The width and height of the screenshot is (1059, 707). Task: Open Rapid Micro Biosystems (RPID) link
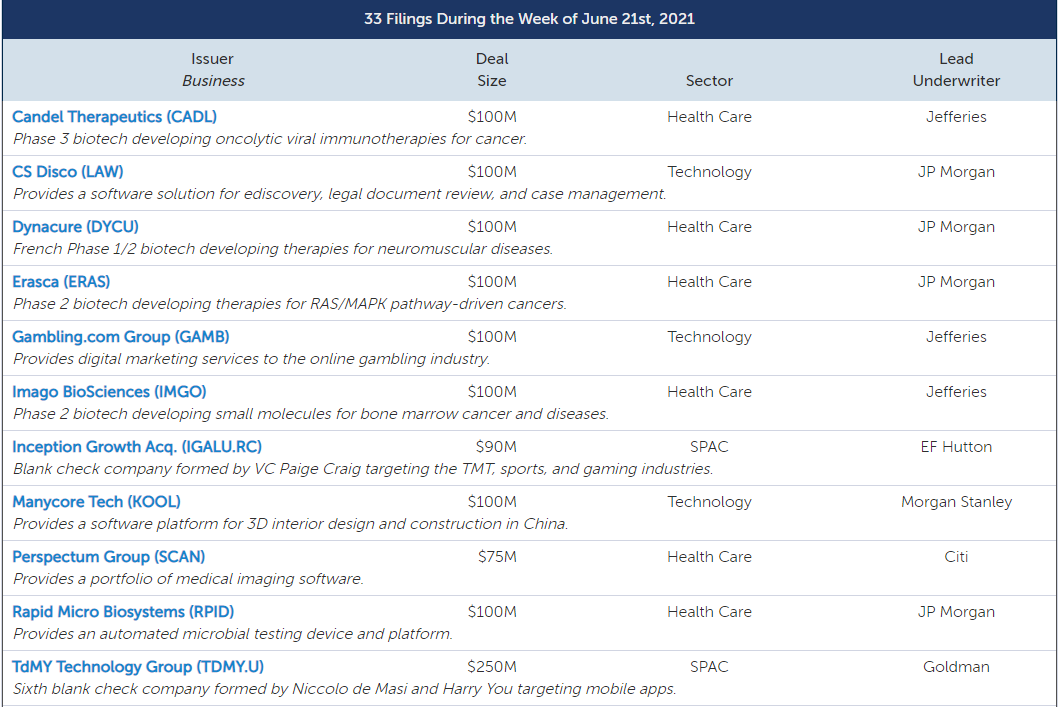tap(123, 612)
